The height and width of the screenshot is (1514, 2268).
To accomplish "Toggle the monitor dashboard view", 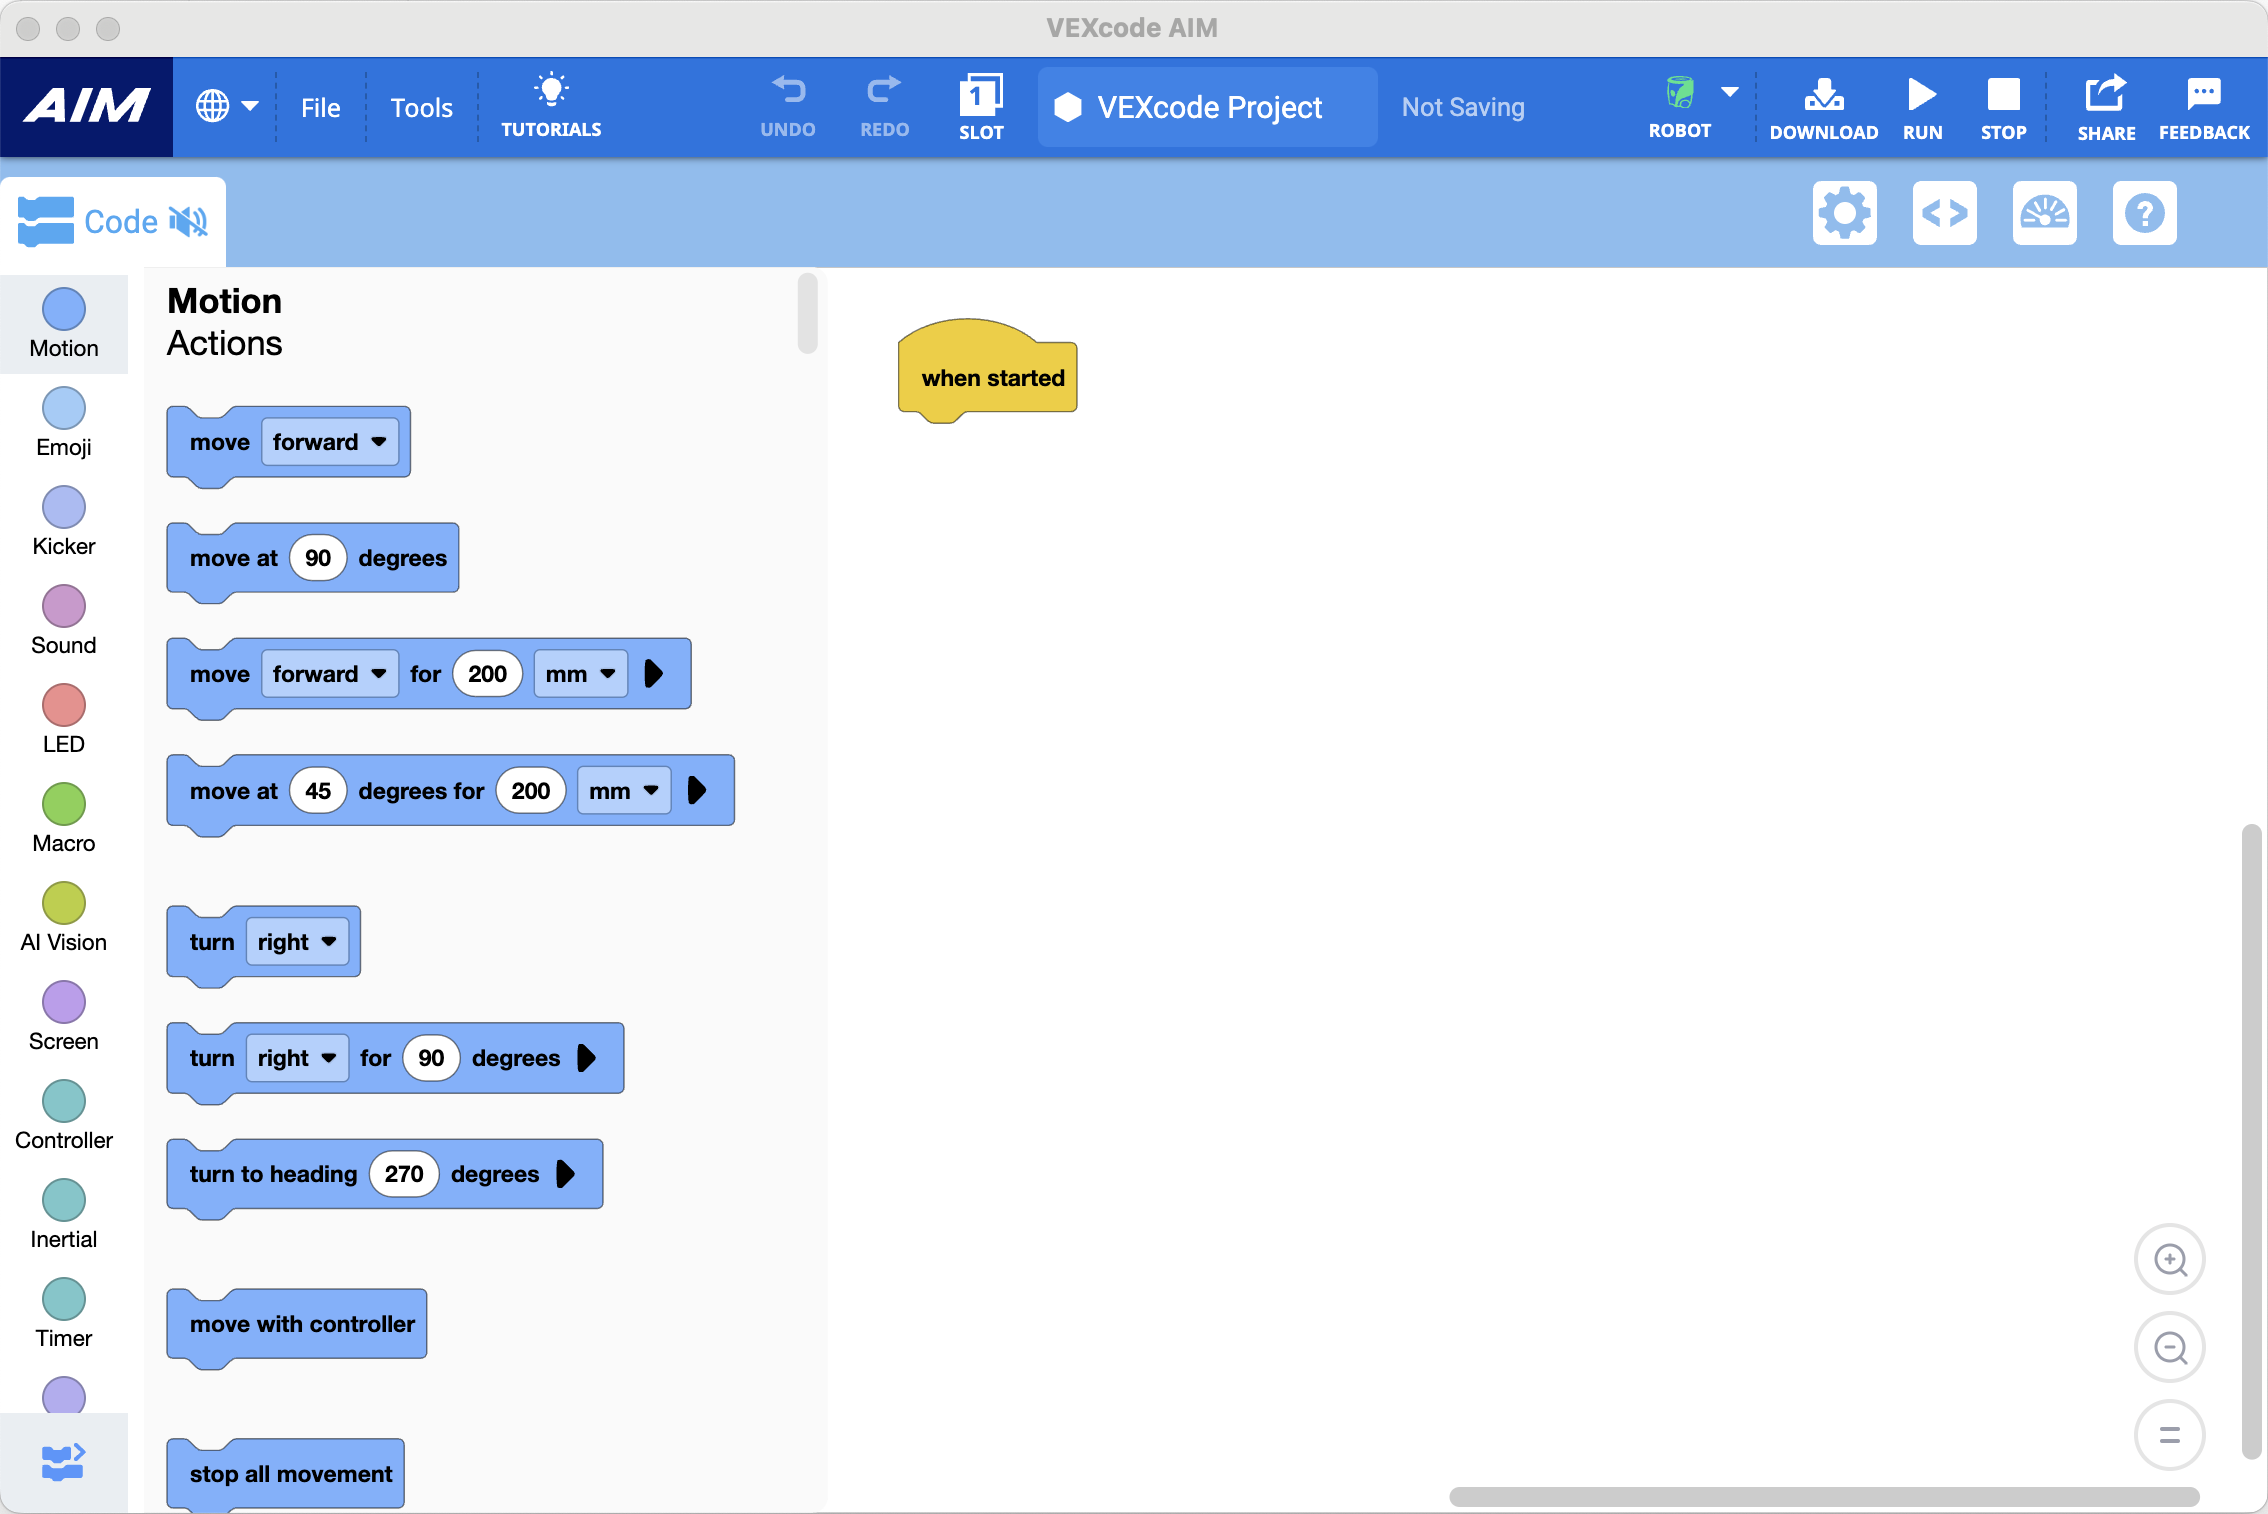I will click(x=2044, y=213).
